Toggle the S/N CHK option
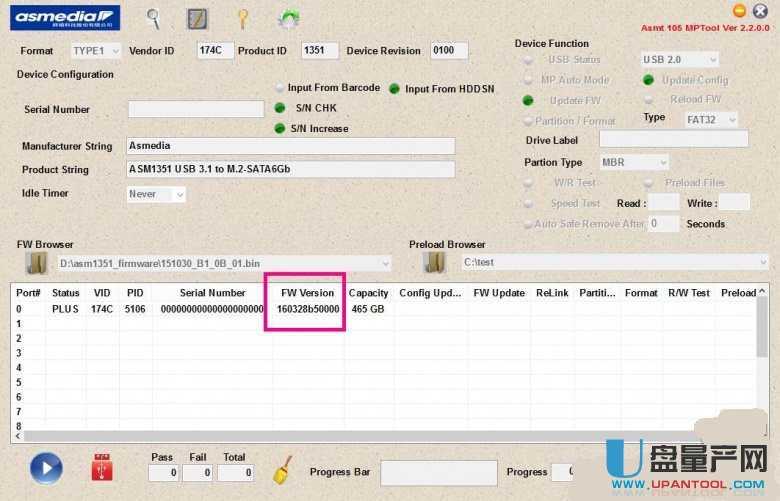 (x=281, y=108)
